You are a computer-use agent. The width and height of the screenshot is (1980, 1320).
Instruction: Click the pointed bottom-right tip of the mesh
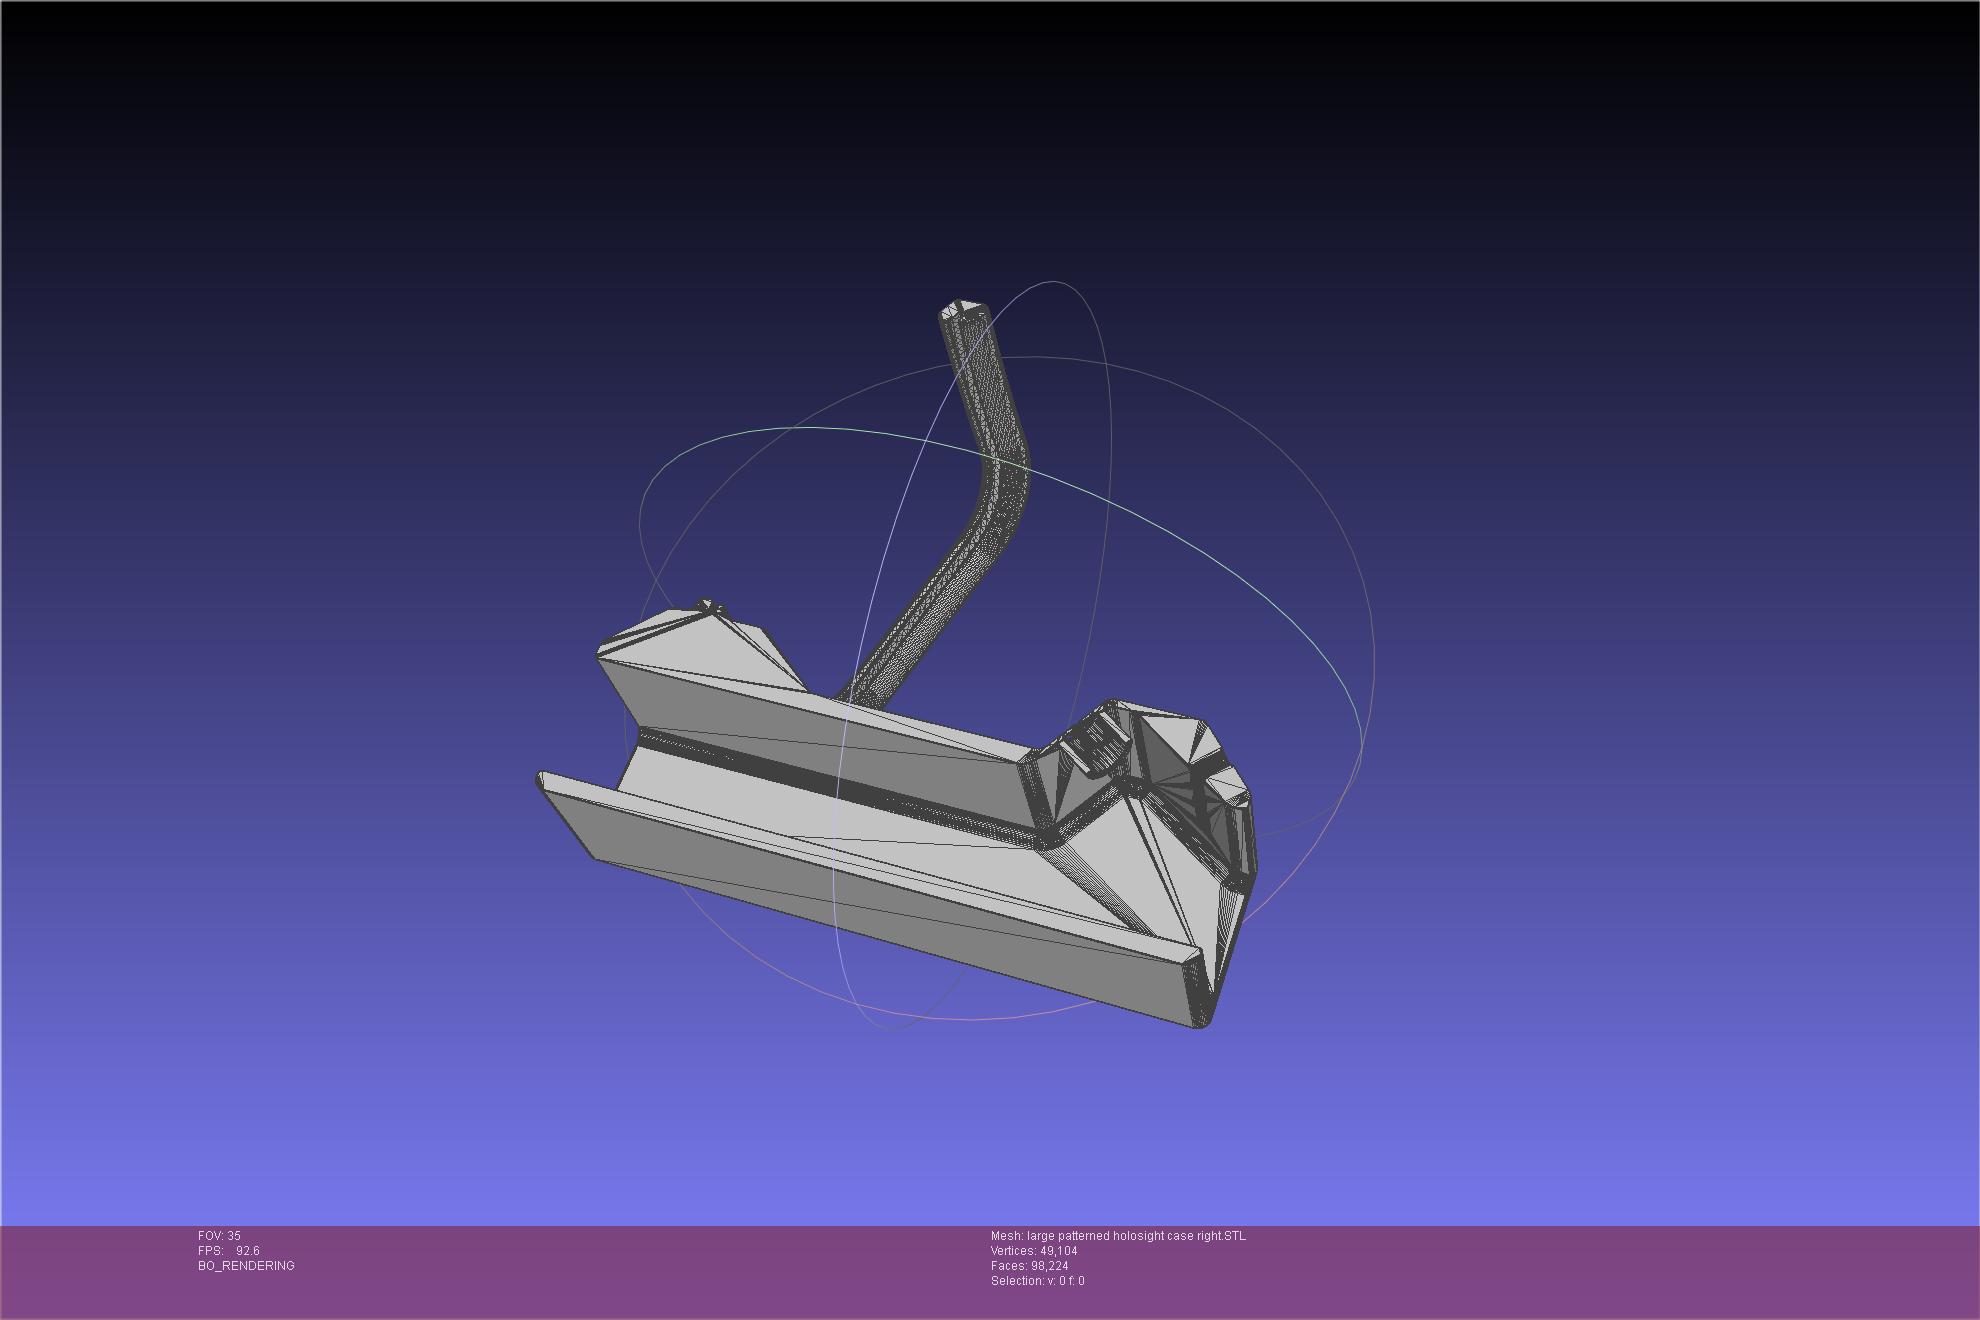pyautogui.click(x=1202, y=1020)
